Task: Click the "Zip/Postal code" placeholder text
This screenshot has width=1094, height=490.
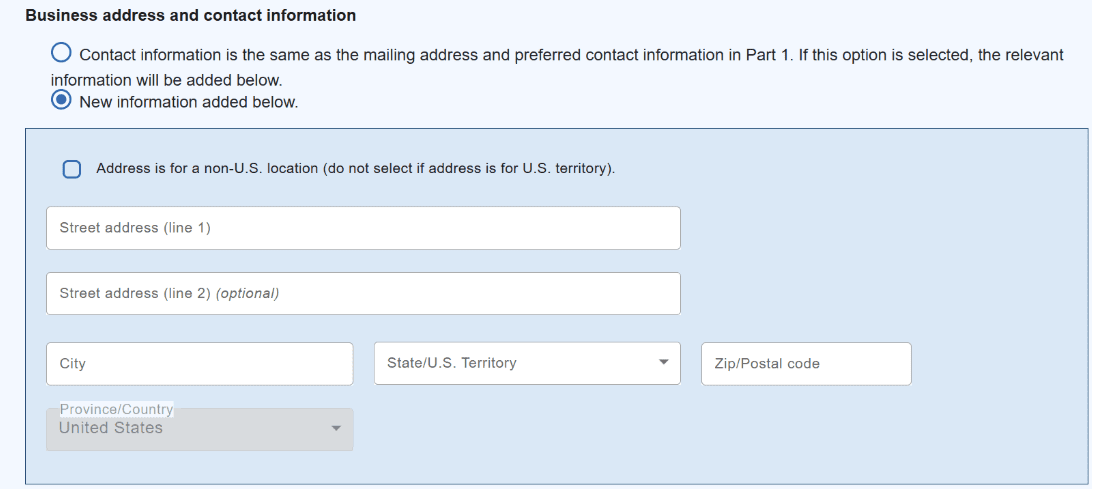Action: click(x=767, y=364)
